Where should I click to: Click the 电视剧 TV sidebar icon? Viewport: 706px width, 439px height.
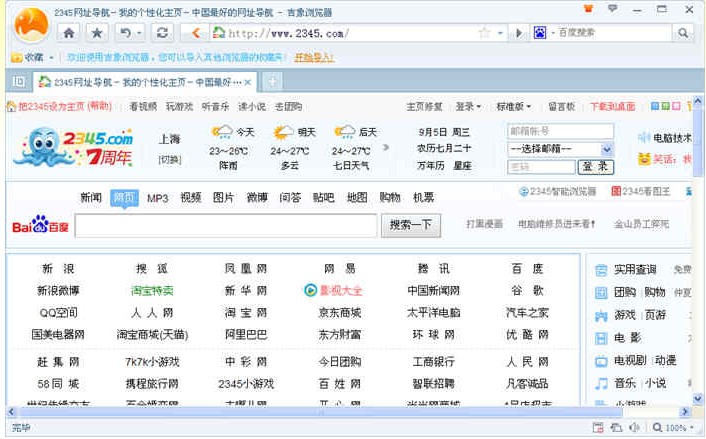(601, 361)
